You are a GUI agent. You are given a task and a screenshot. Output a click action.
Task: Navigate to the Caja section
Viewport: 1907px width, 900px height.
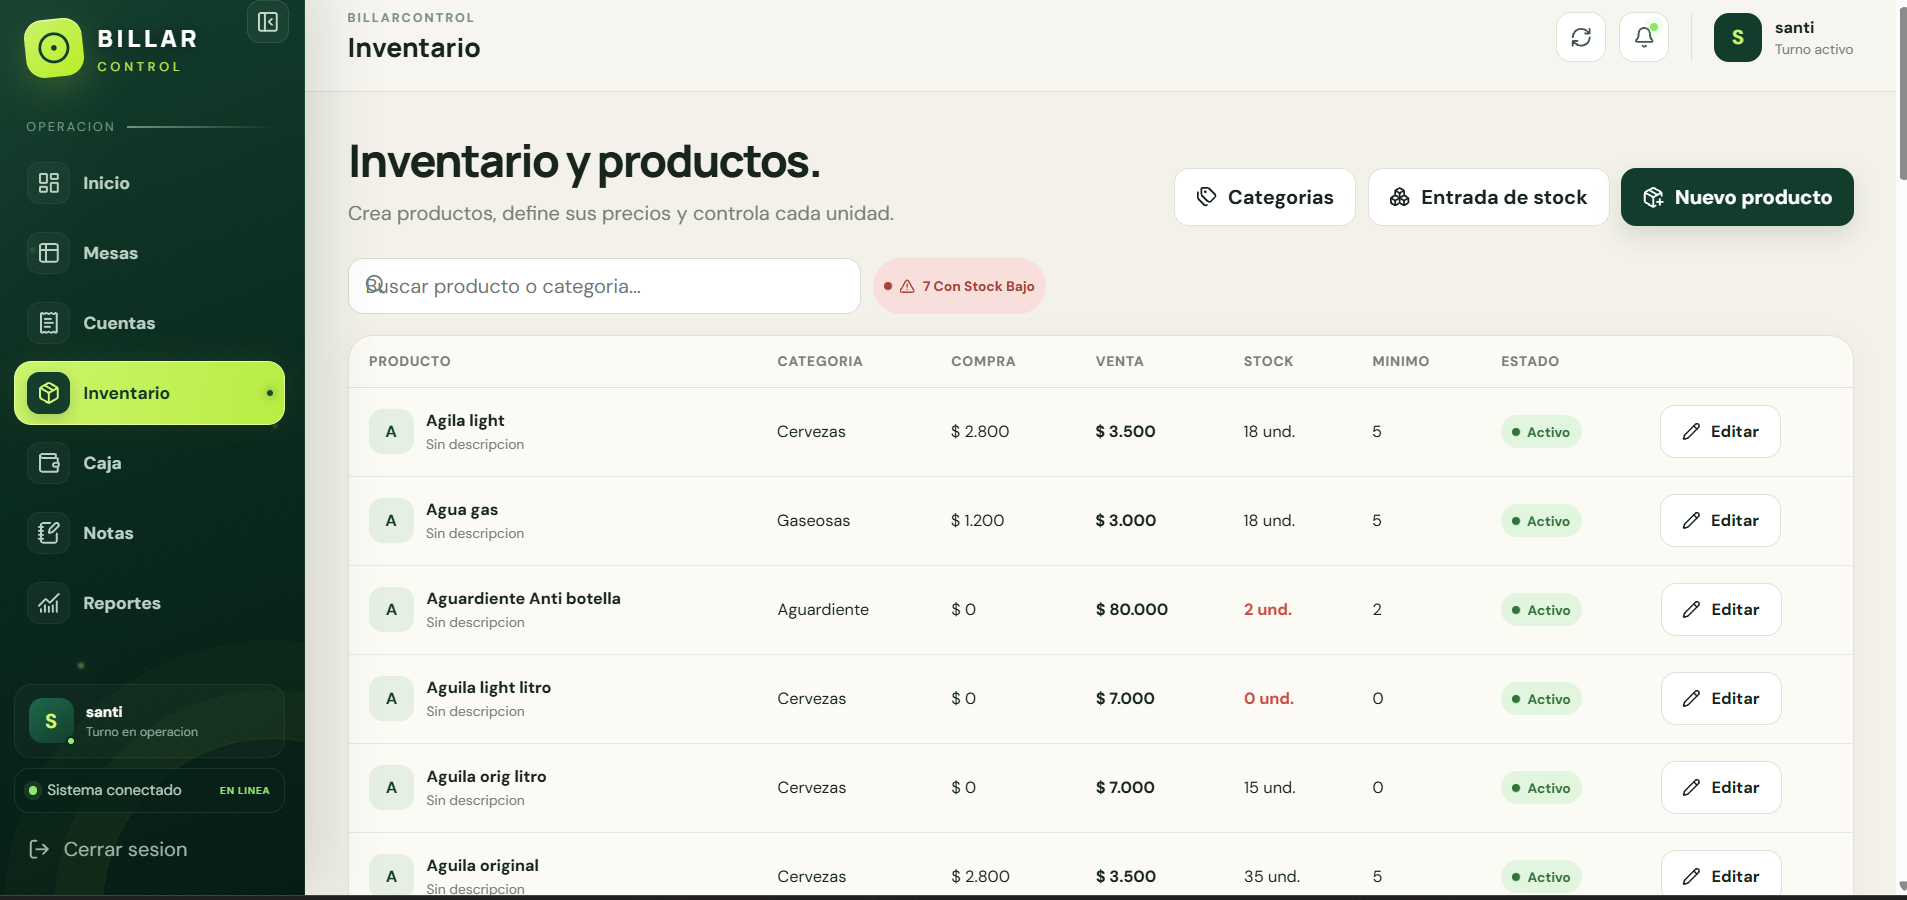(149, 463)
